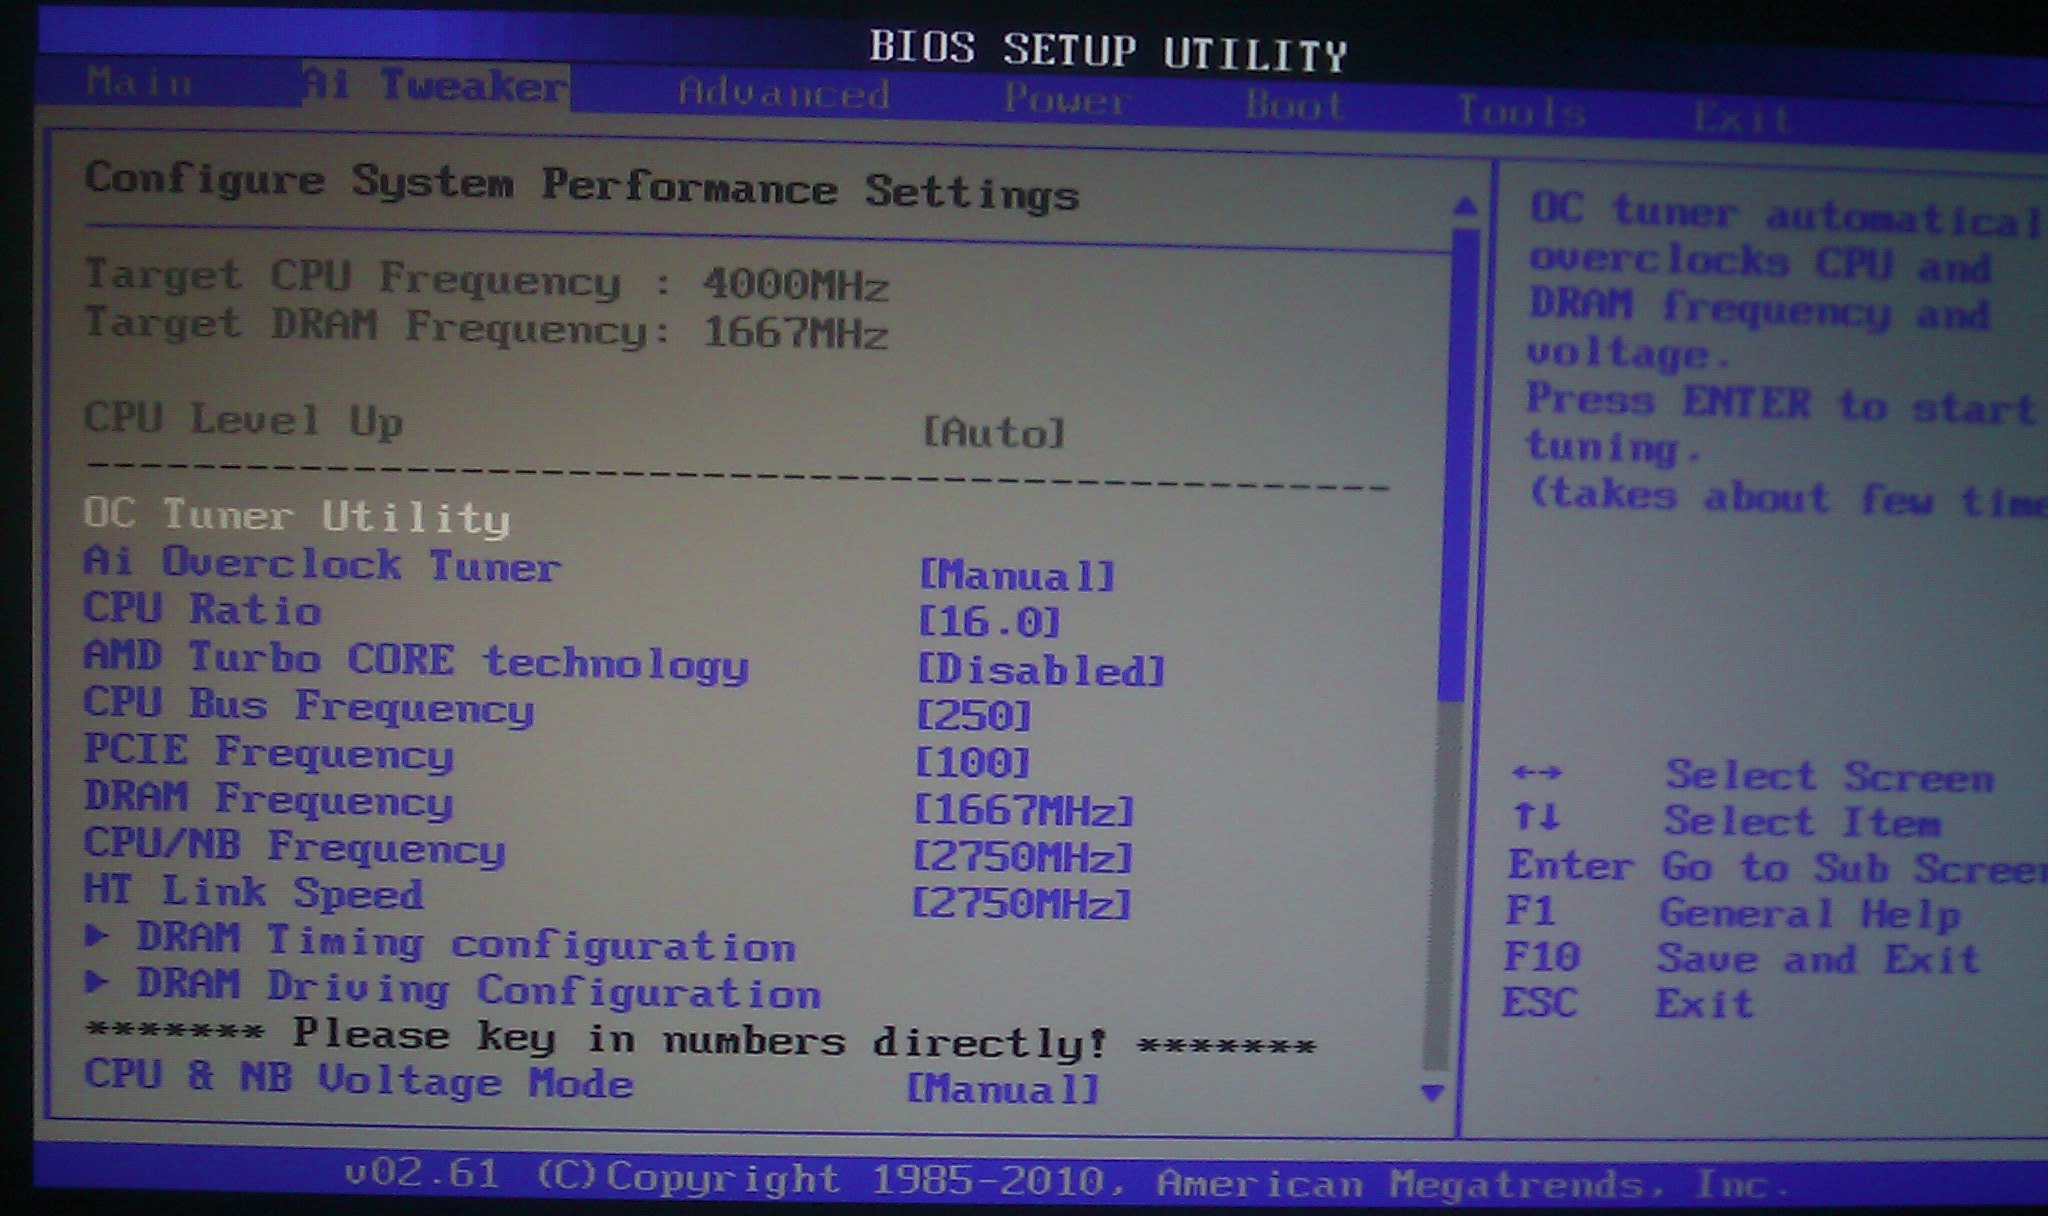Click the F1 General Help hint
The image size is (2048, 1216).
point(1732,912)
